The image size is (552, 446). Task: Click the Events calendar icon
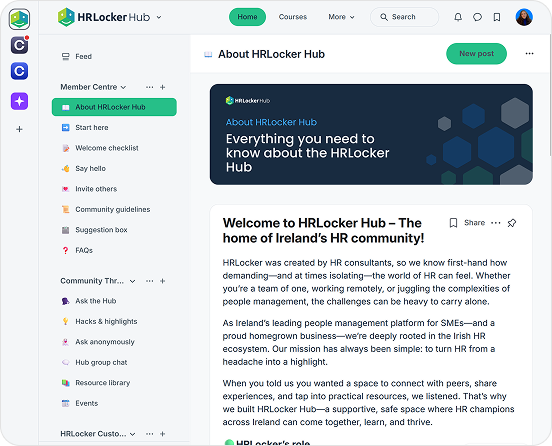[x=65, y=403]
